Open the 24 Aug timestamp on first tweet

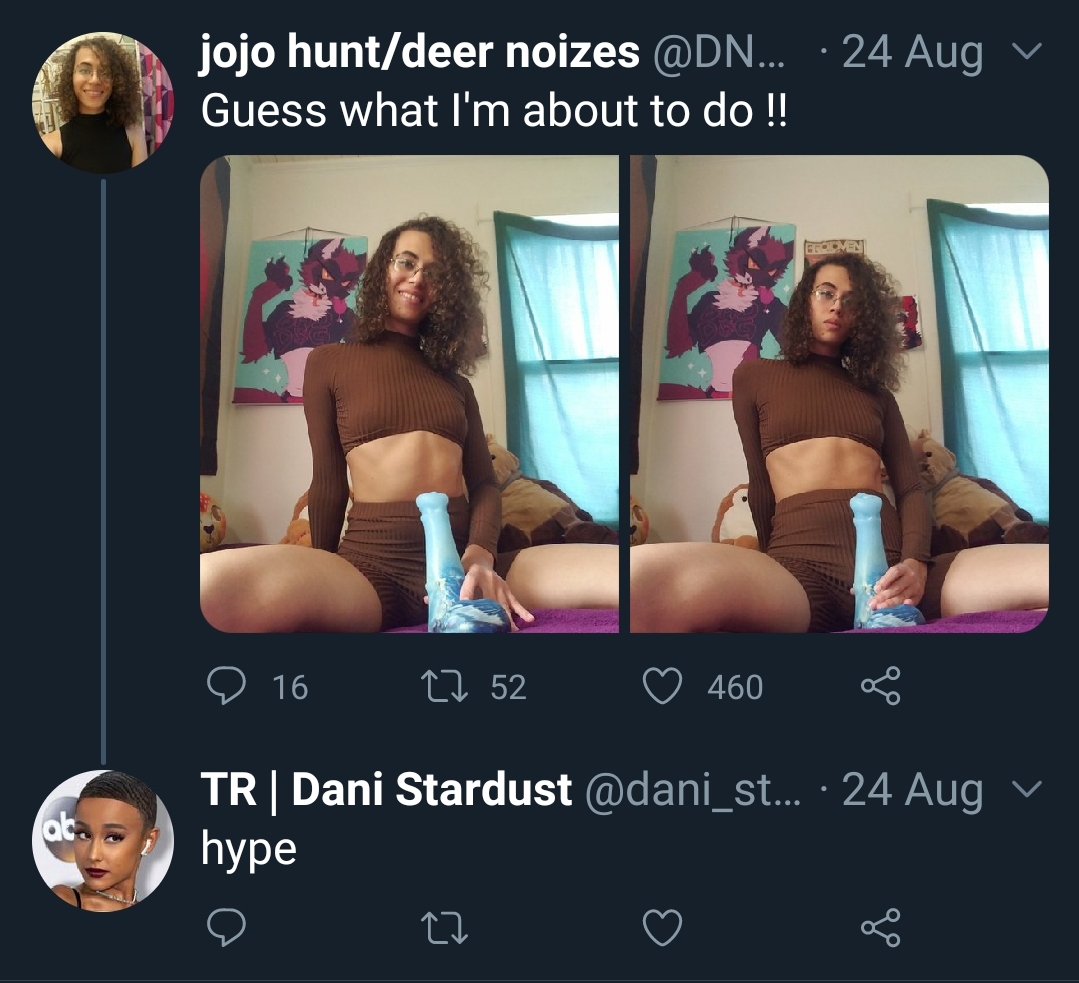(912, 53)
